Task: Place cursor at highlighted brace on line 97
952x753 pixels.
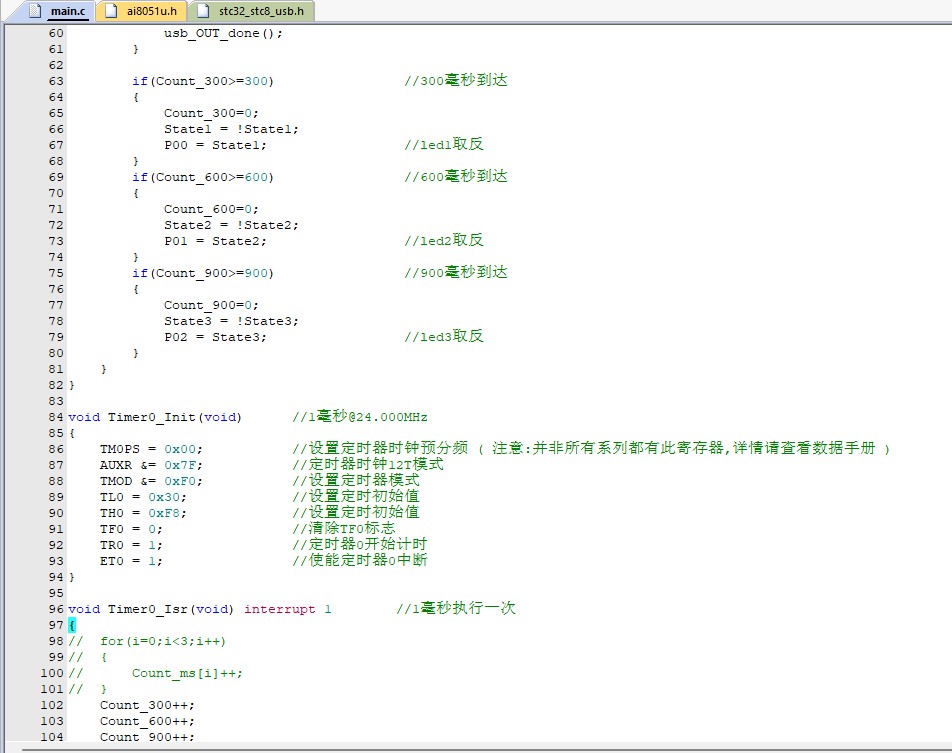Action: click(72, 625)
